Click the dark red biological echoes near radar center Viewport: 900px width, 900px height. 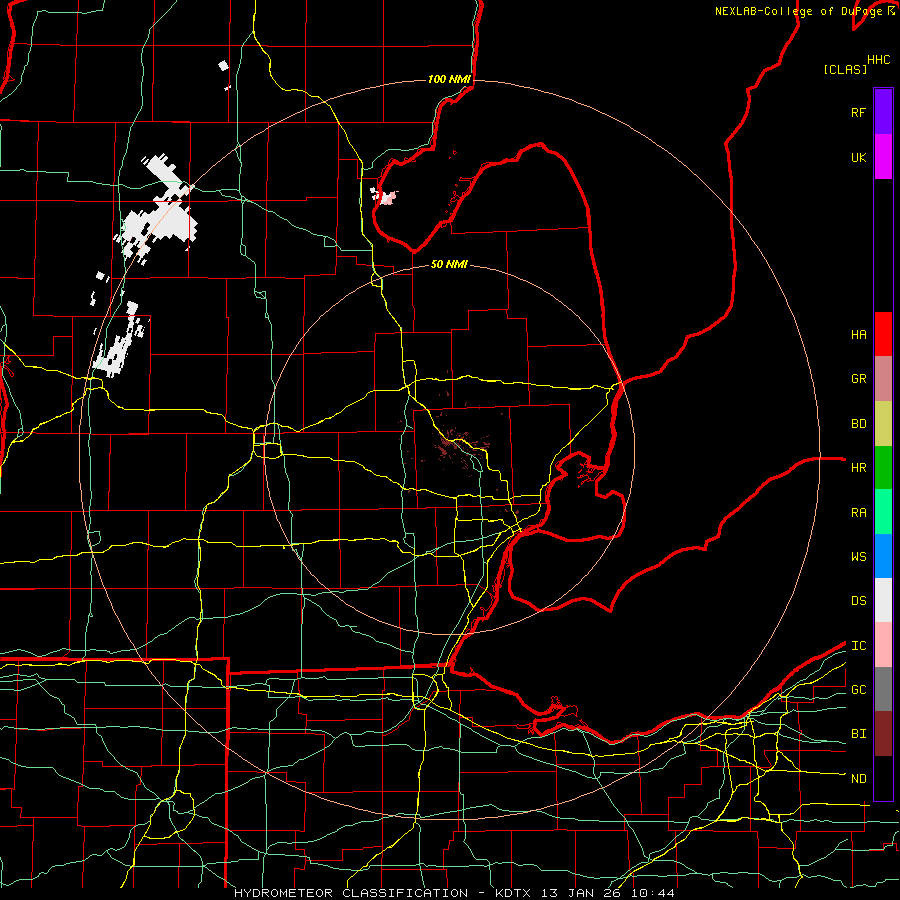point(451,446)
